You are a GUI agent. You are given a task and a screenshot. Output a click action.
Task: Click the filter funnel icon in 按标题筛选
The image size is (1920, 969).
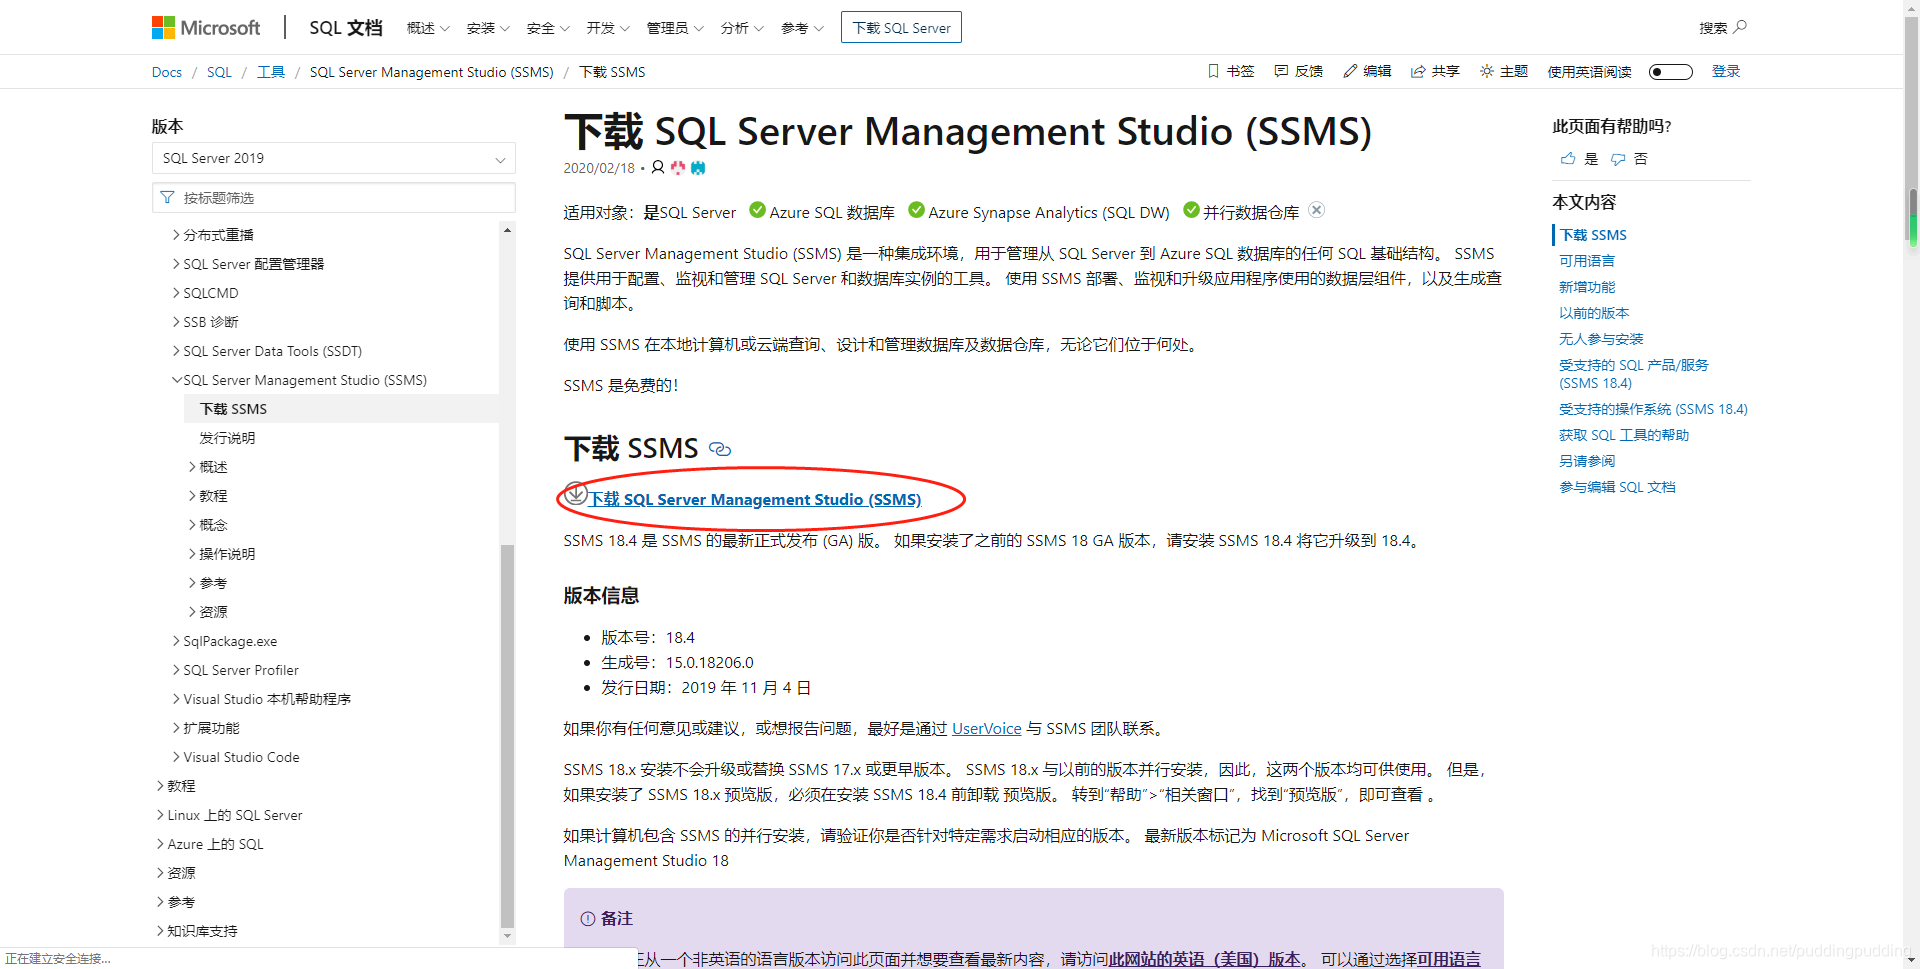click(x=167, y=198)
